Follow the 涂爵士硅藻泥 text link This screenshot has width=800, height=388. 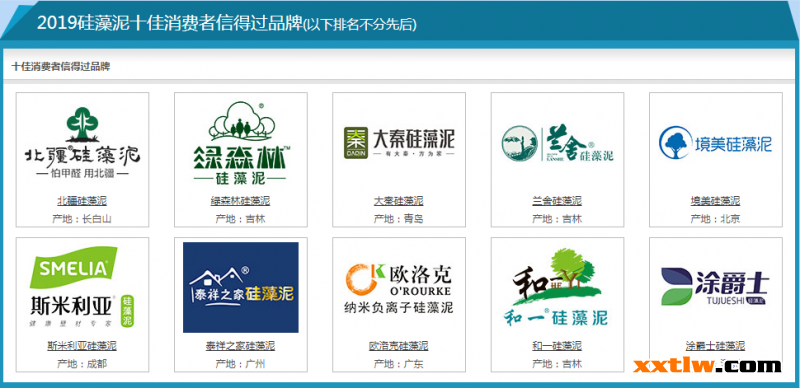(715, 346)
